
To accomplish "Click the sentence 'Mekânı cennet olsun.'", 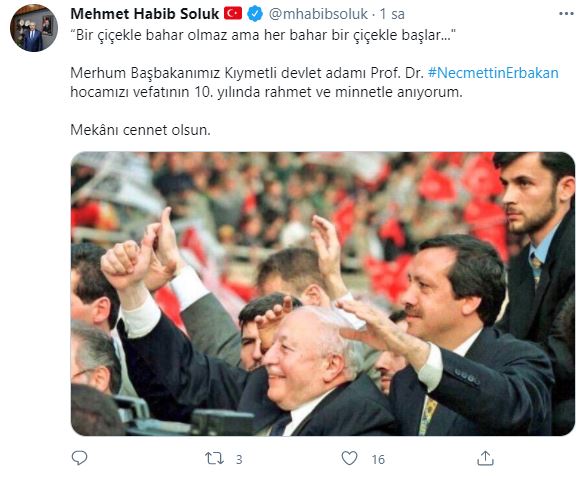I will pyautogui.click(x=140, y=130).
